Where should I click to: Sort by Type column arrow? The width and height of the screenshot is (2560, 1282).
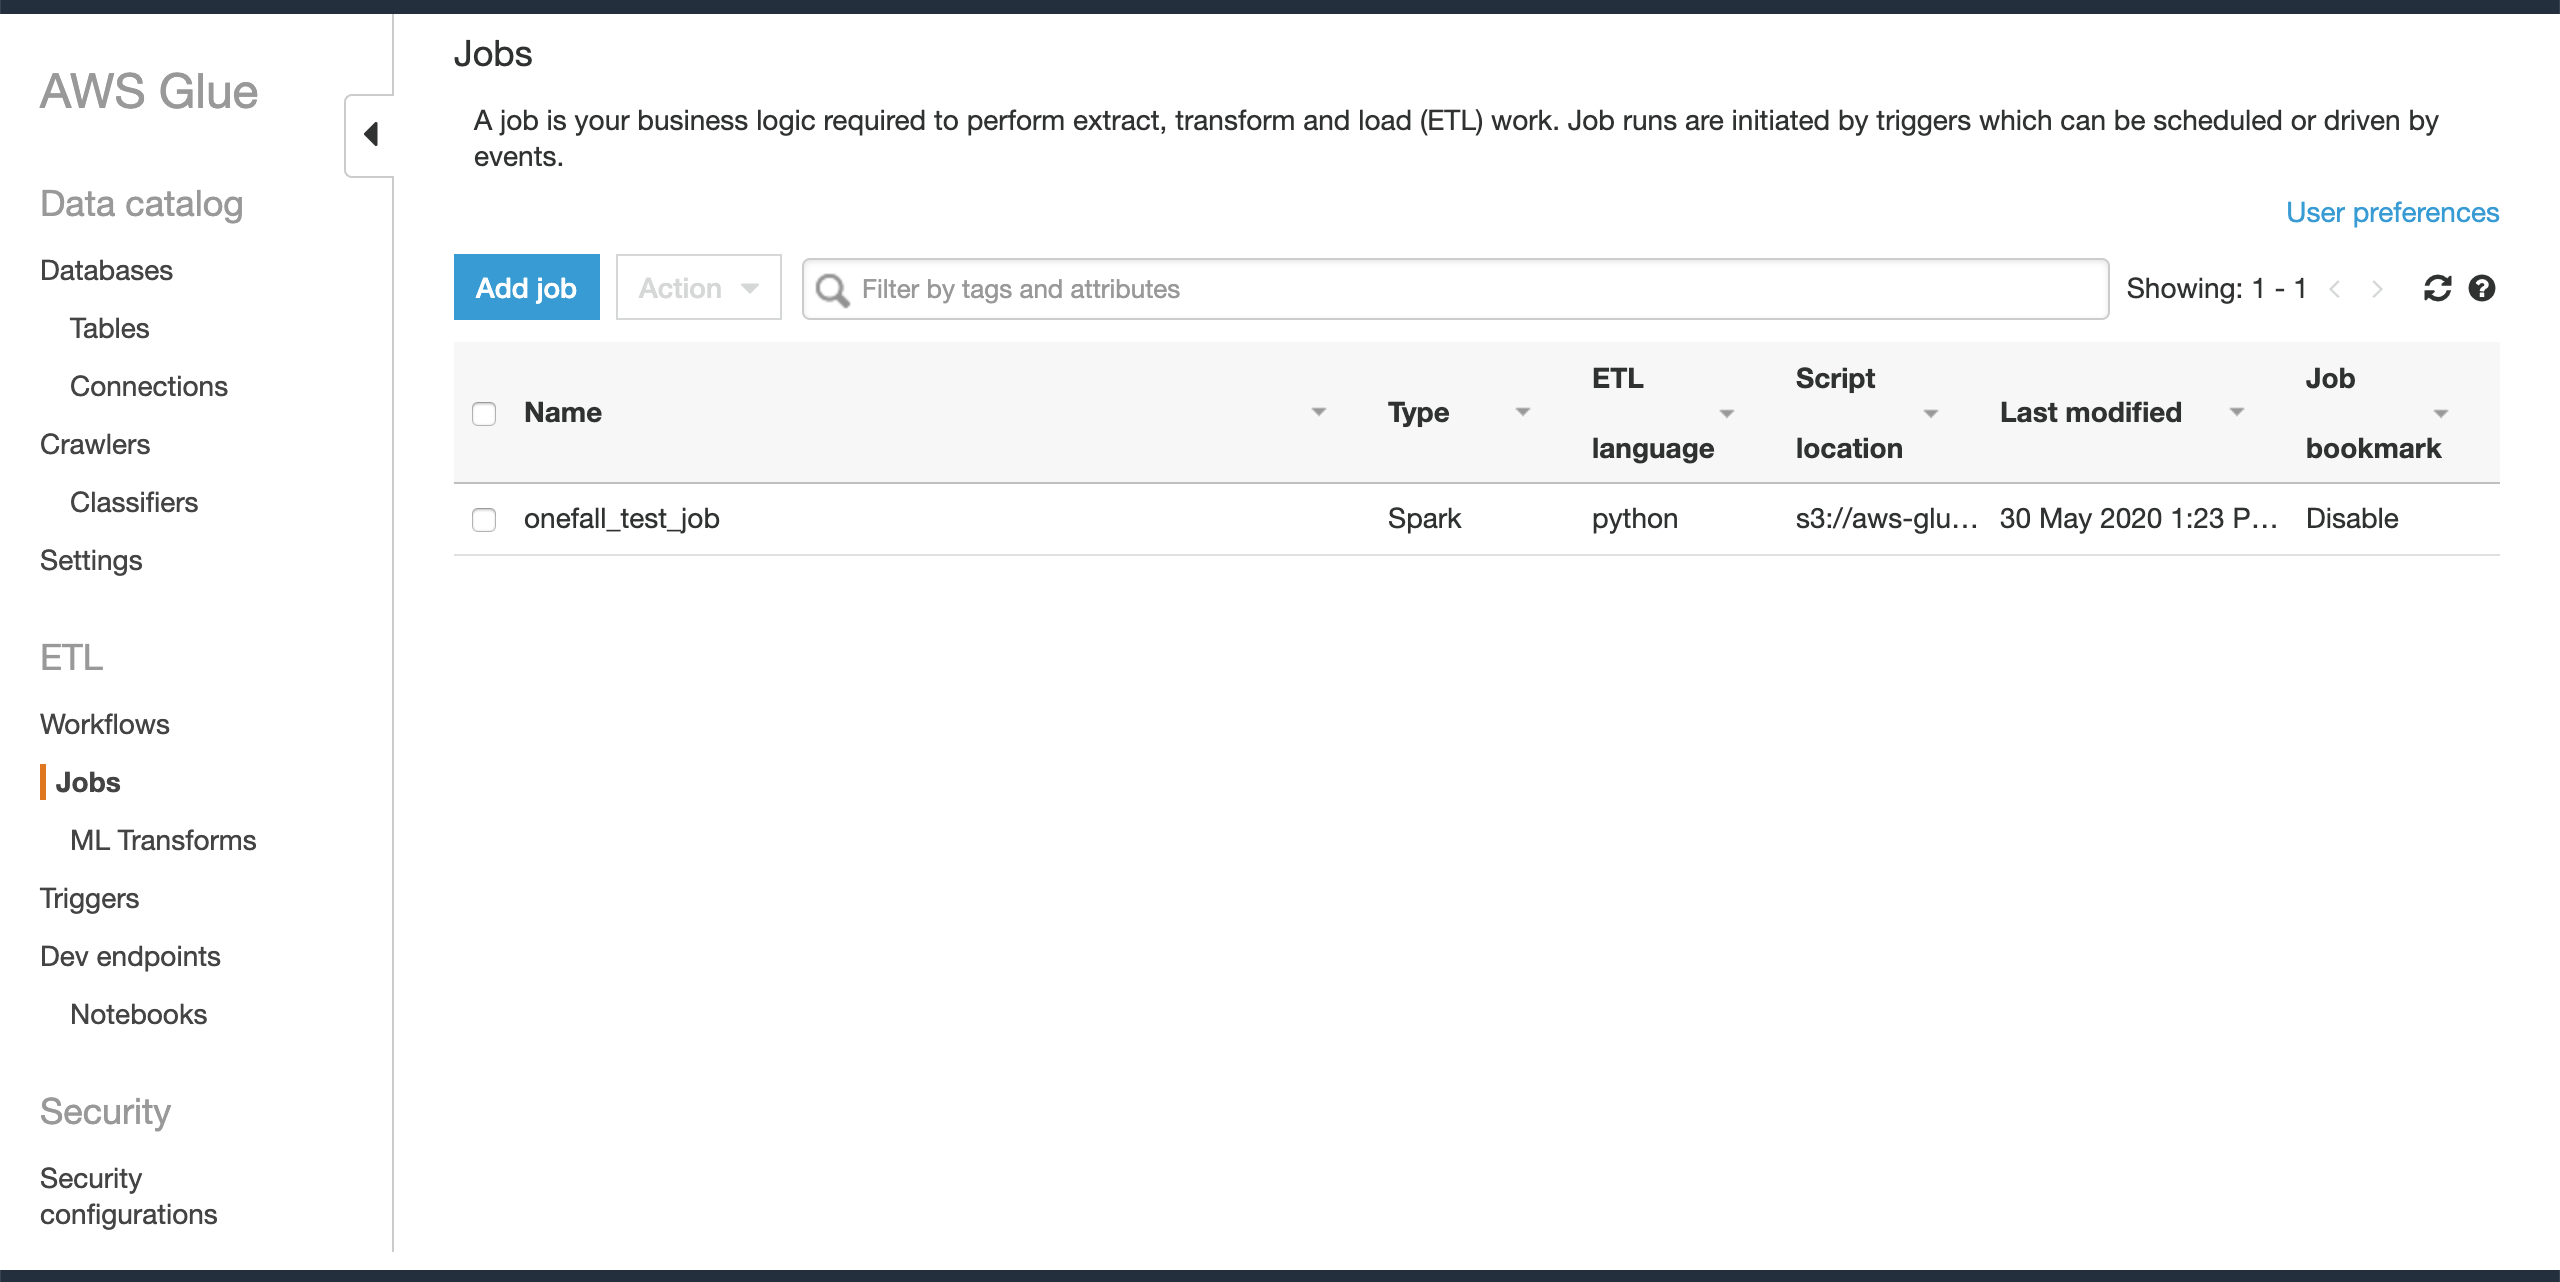pos(1523,412)
